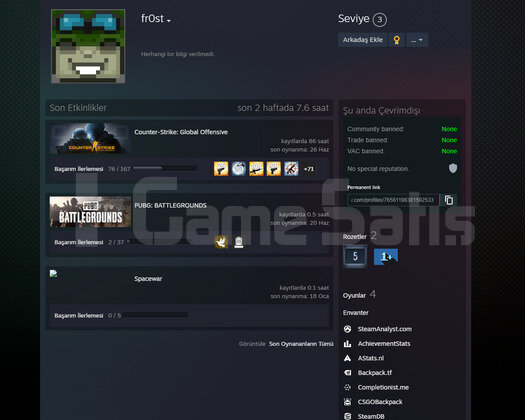Click the Trade banned None value

point(449,140)
